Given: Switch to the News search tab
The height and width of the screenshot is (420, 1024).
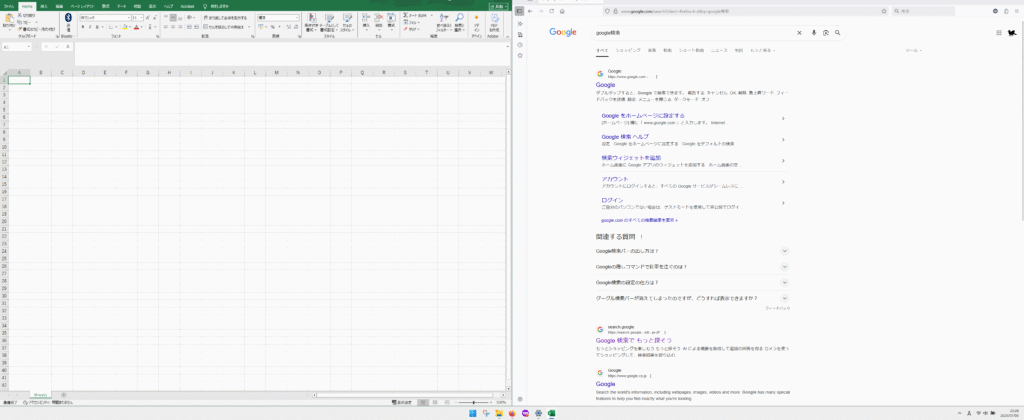Looking at the screenshot, I should [x=719, y=50].
